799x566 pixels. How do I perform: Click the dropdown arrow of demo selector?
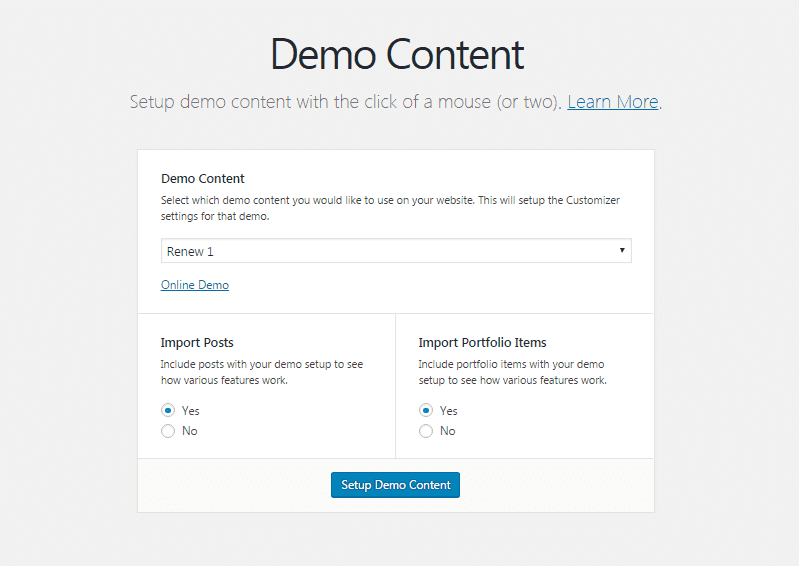622,251
